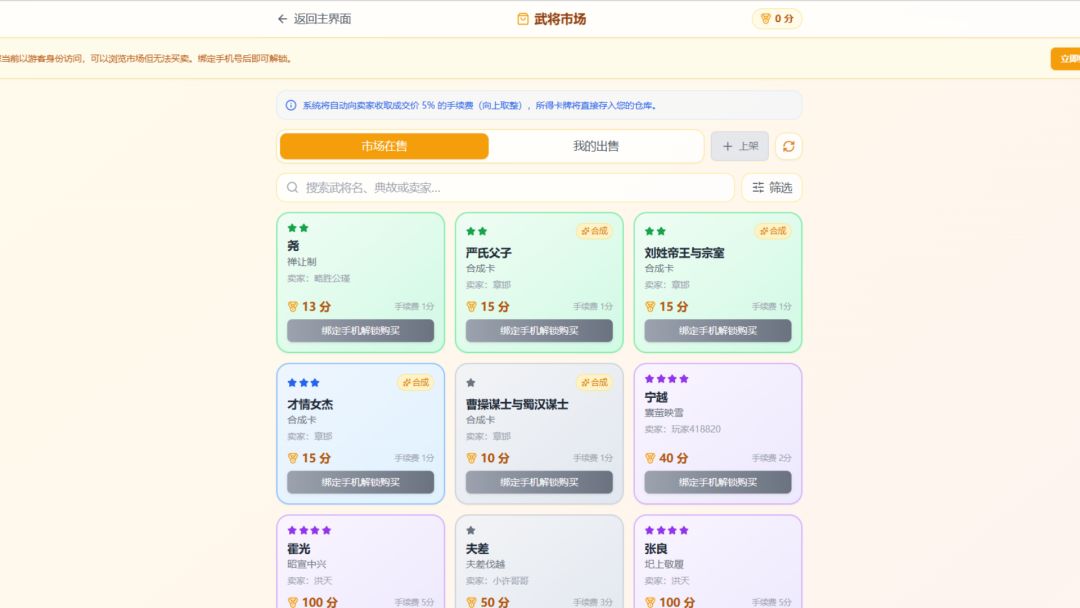The height and width of the screenshot is (608, 1080).
Task: Select the 严氏父子 card title
Action: 488,253
